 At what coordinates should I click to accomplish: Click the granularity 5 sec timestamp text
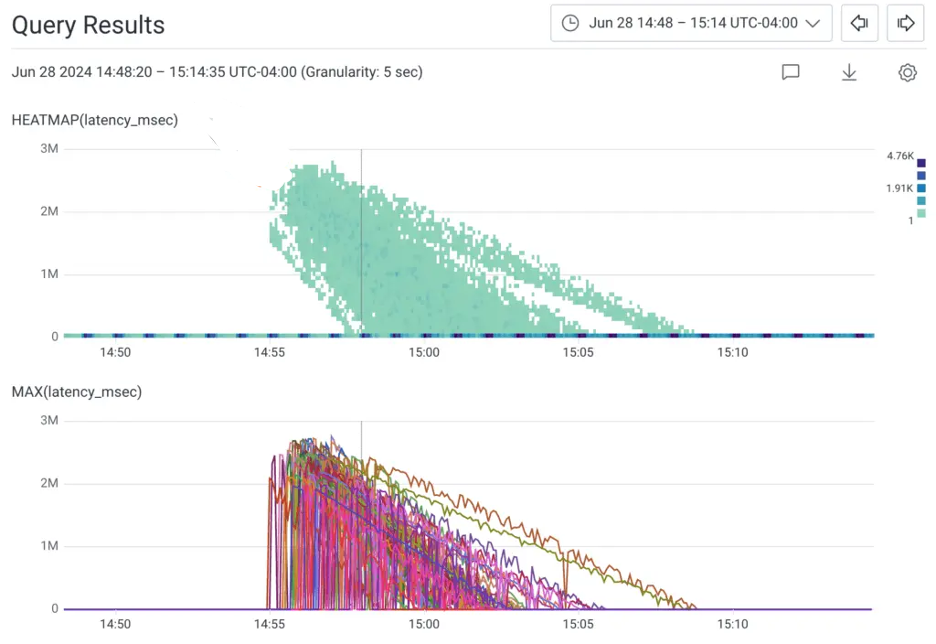pyautogui.click(x=217, y=72)
